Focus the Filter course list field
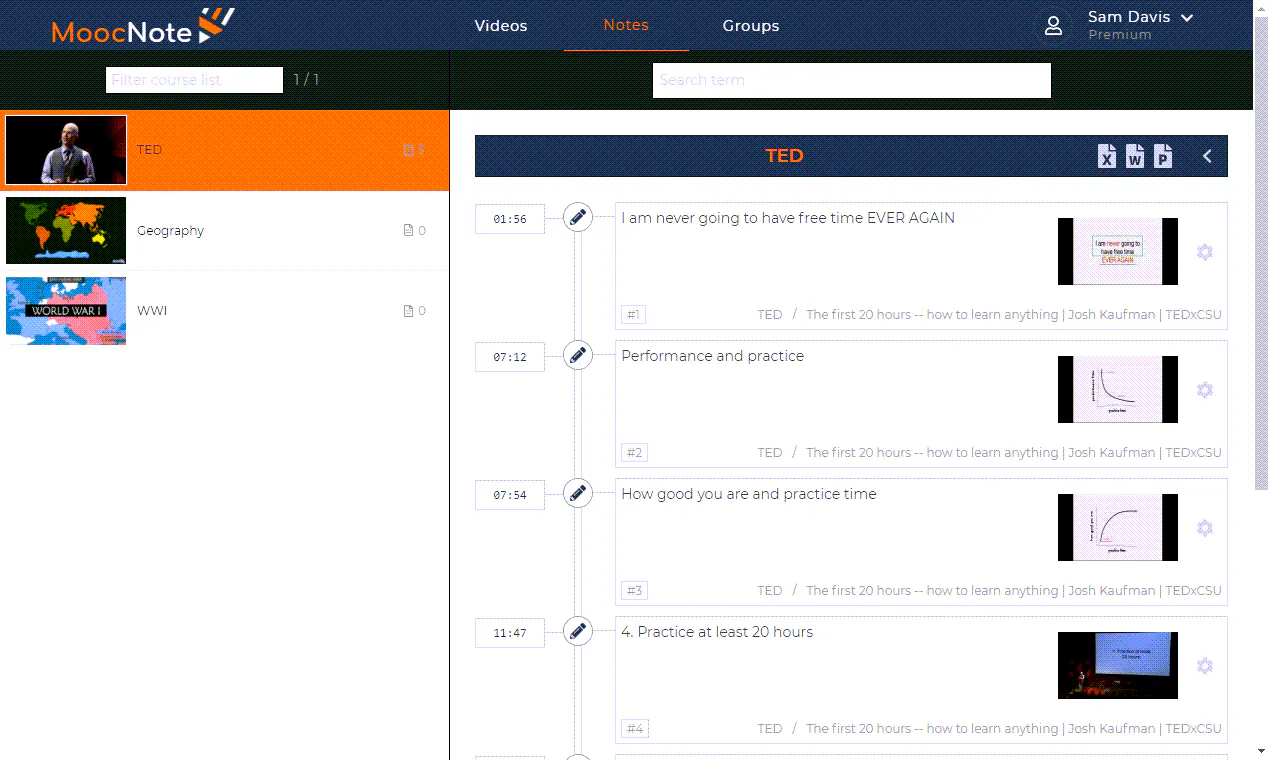Image resolution: width=1270 pixels, height=760 pixels. pos(195,80)
